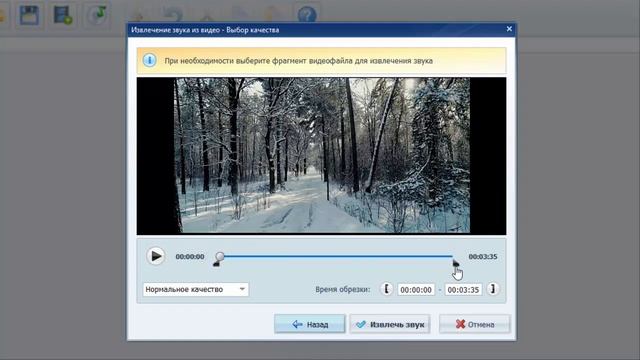640x360 pixels.
Task: Play the video preview
Action: [x=156, y=256]
